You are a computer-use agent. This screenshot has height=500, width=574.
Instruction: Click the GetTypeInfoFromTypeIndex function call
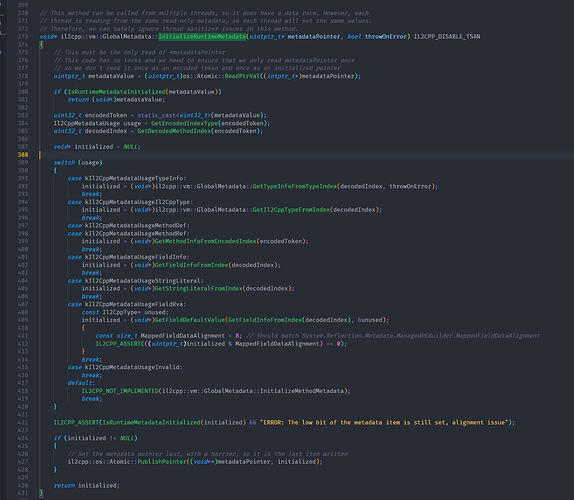pos(295,186)
